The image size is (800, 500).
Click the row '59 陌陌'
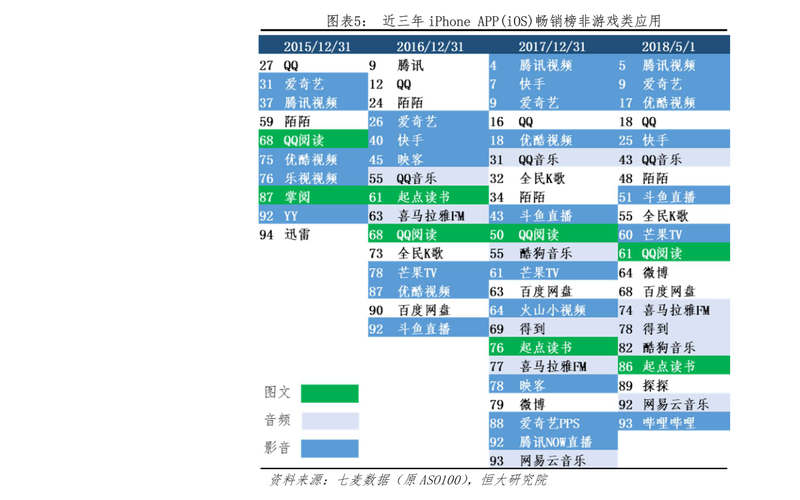[313, 121]
